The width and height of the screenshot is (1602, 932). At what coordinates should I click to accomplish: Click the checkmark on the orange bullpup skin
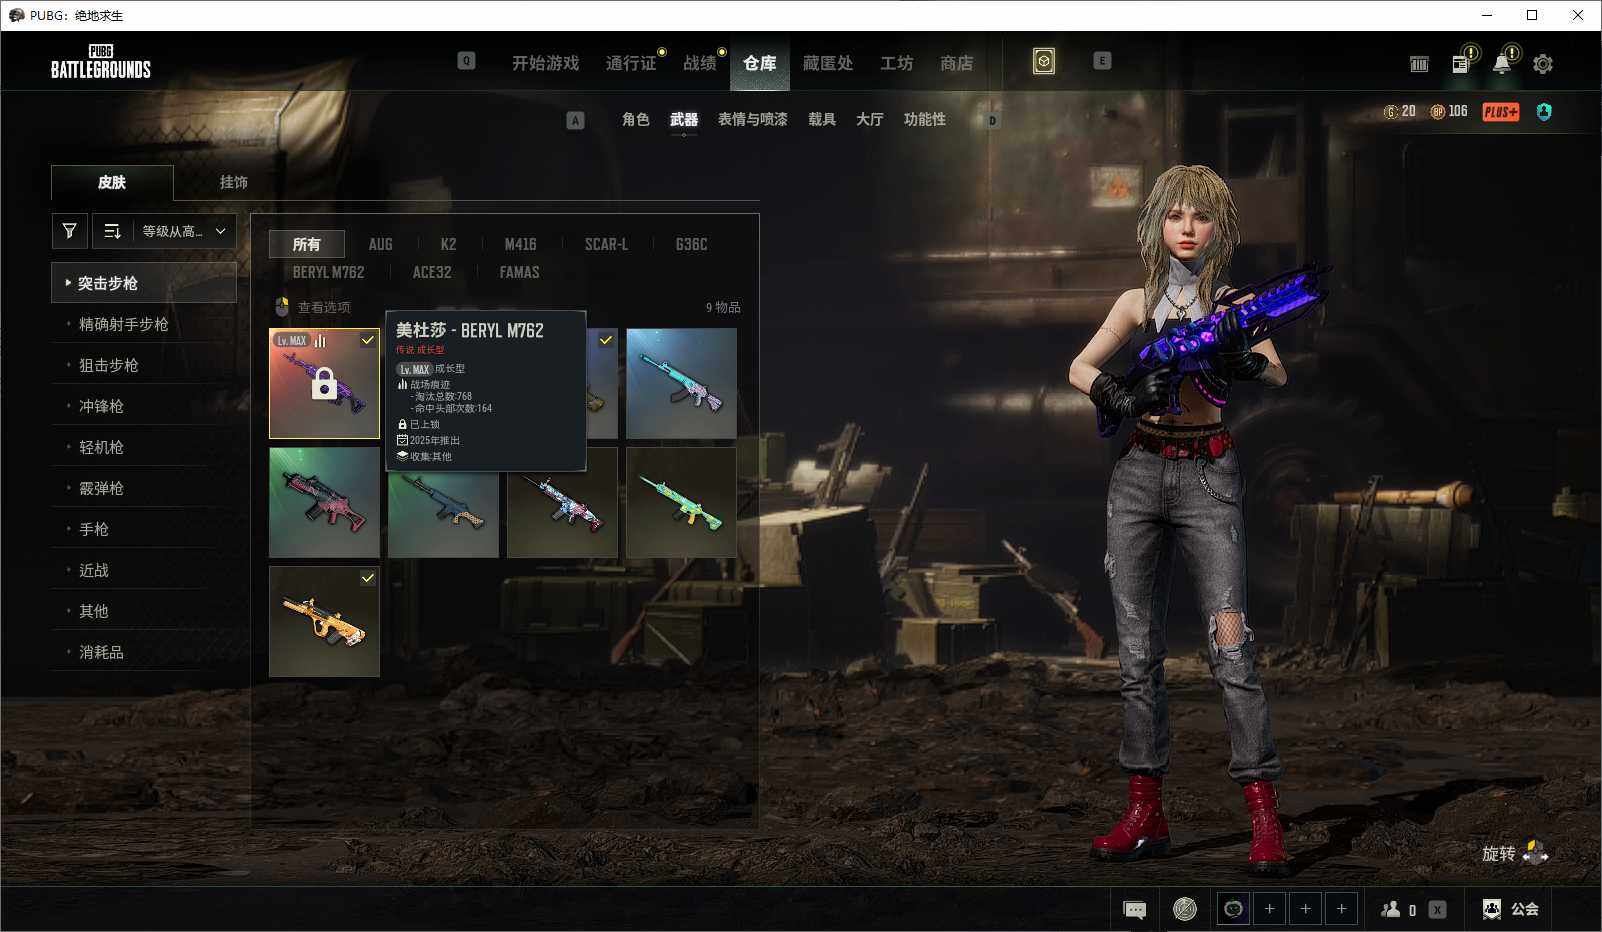[368, 578]
